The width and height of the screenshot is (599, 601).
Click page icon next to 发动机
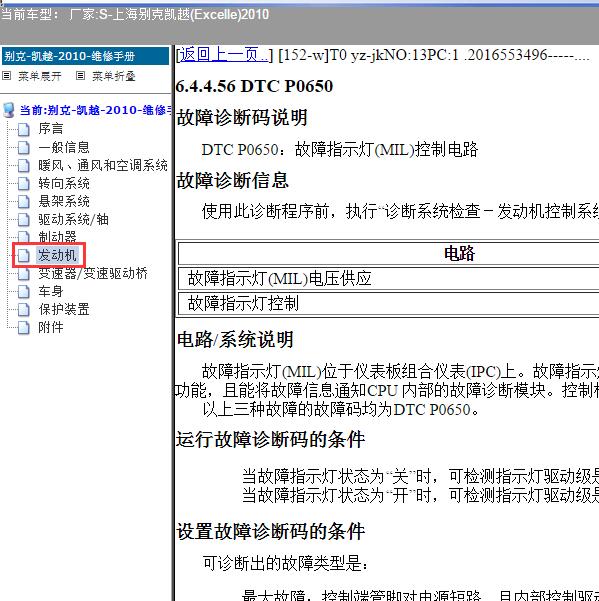(x=24, y=256)
